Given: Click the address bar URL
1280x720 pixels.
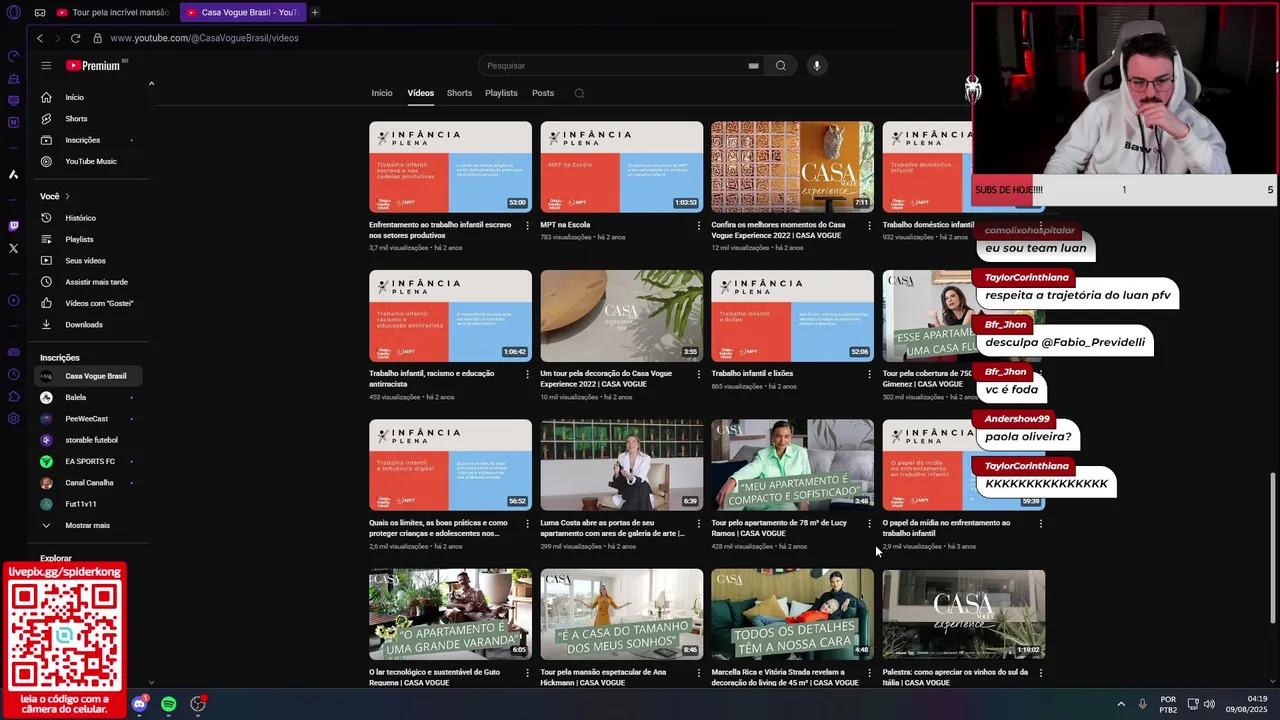Looking at the screenshot, I should tap(204, 38).
